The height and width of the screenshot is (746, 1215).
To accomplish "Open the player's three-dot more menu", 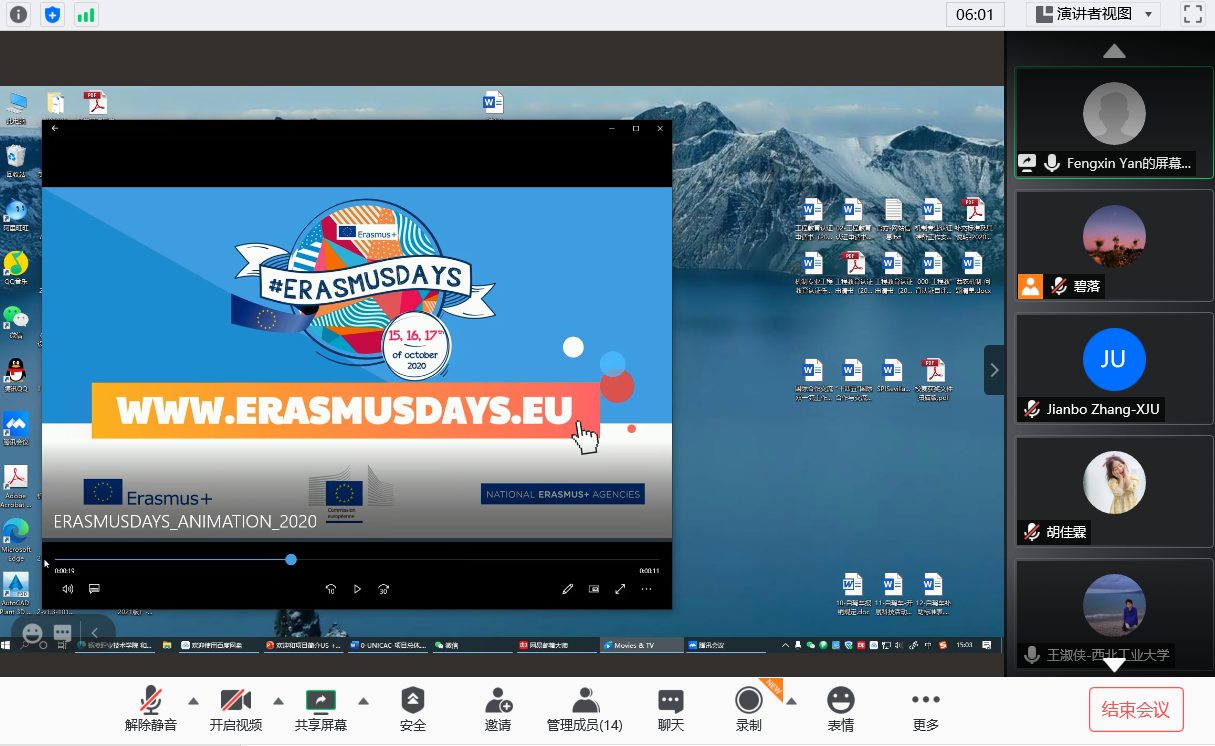I will 646,589.
